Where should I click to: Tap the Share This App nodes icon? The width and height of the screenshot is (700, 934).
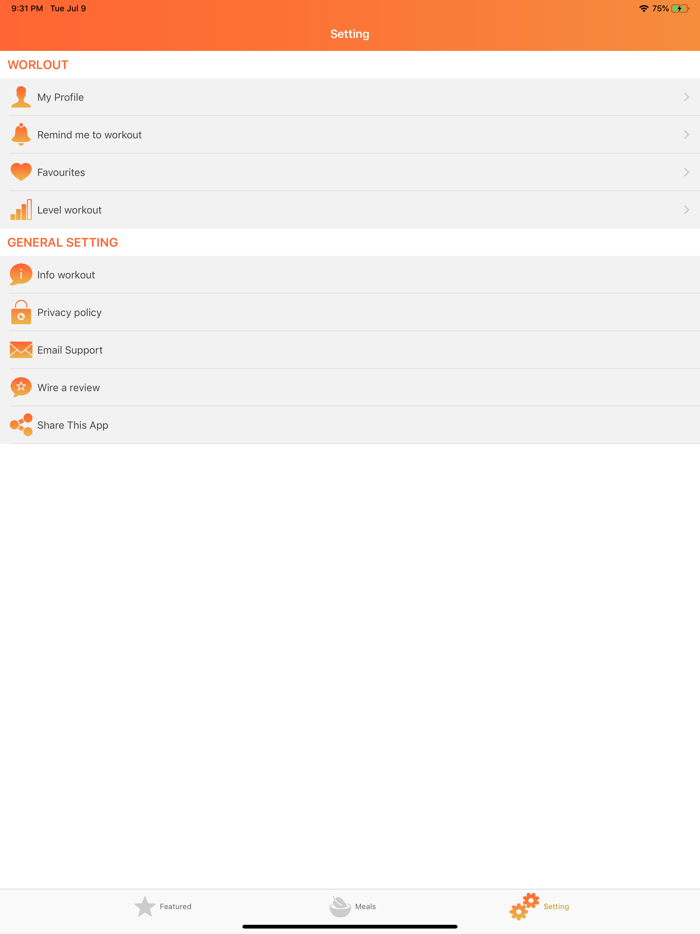(21, 425)
